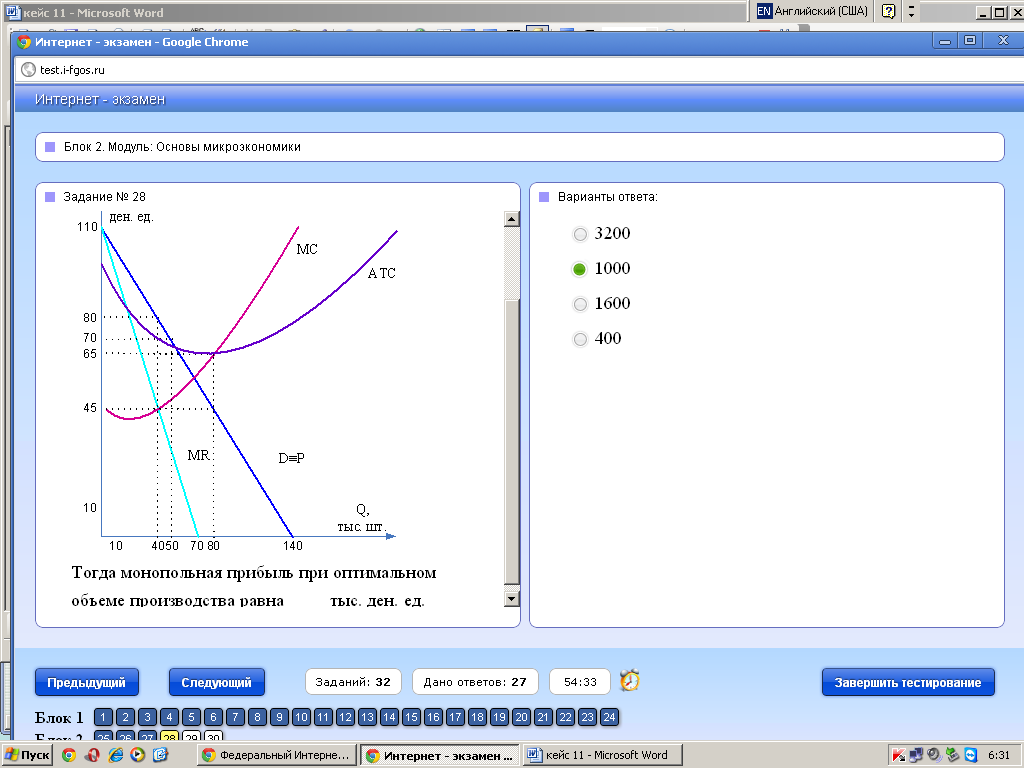The image size is (1024, 768).
Task: Jump to question 10 in Блок 1
Action: [x=301, y=717]
